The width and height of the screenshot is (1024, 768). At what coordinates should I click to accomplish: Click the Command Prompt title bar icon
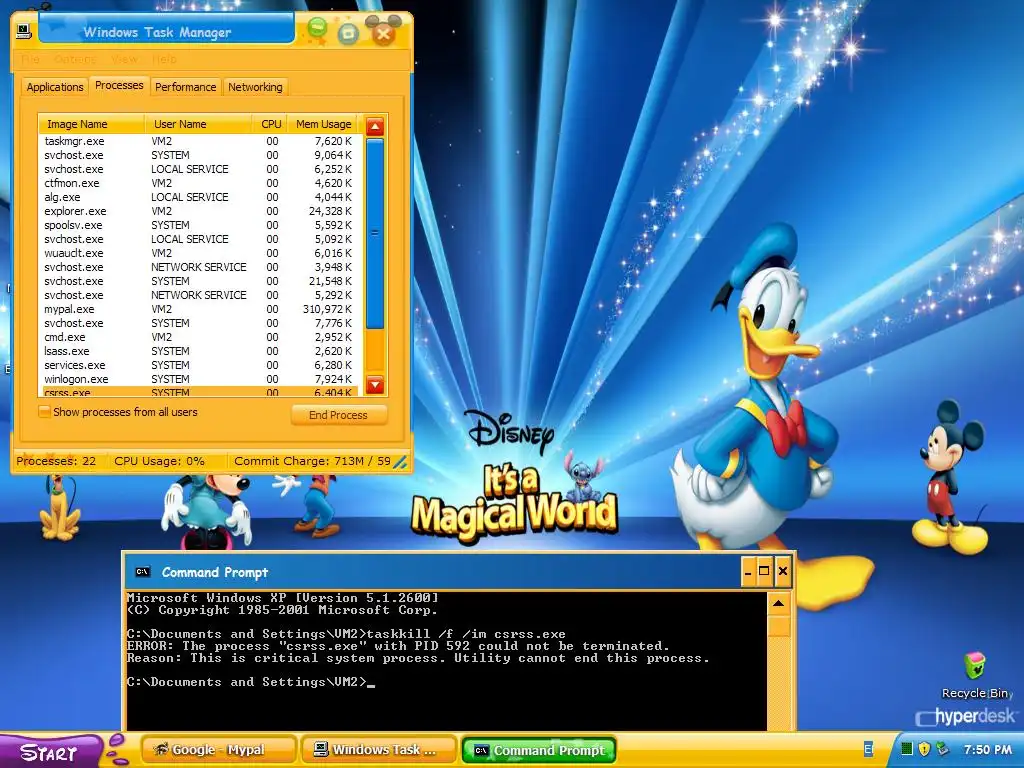click(x=143, y=572)
